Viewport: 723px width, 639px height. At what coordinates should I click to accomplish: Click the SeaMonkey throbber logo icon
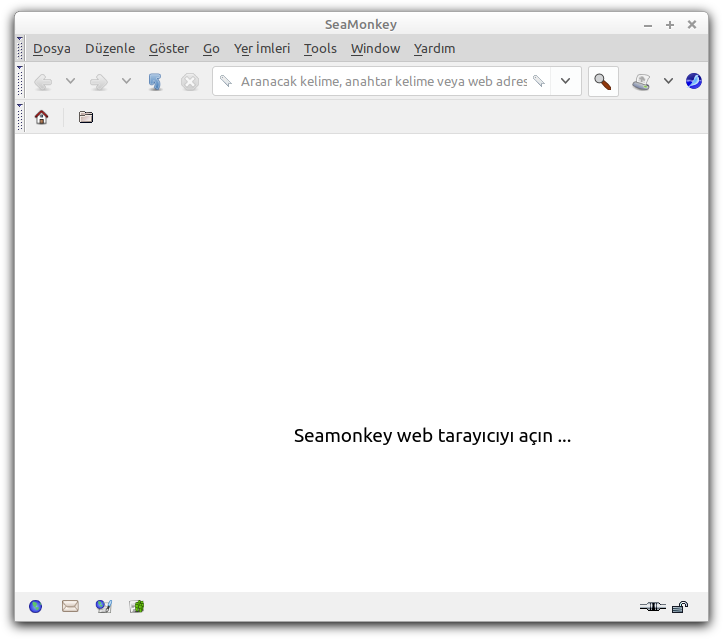coord(694,82)
